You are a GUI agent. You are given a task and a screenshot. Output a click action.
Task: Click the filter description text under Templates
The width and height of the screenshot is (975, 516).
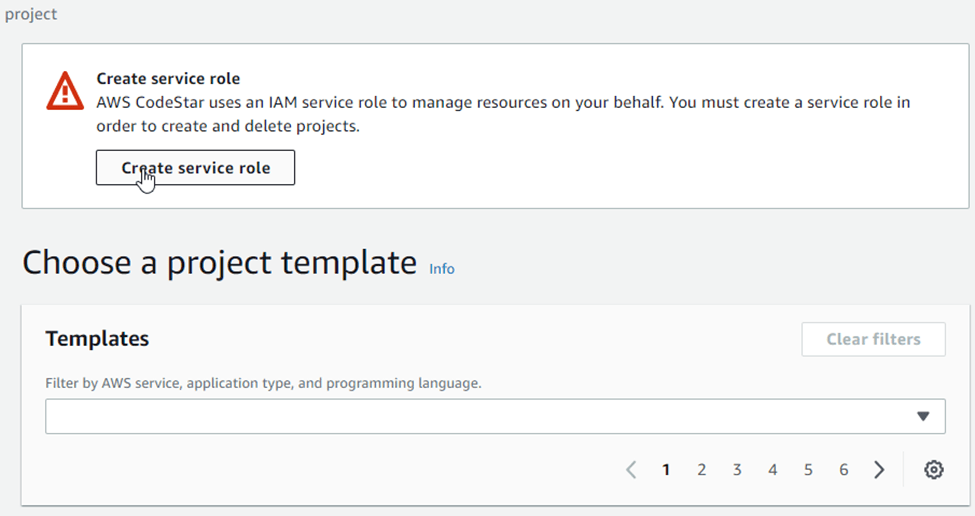pyautogui.click(x=264, y=383)
